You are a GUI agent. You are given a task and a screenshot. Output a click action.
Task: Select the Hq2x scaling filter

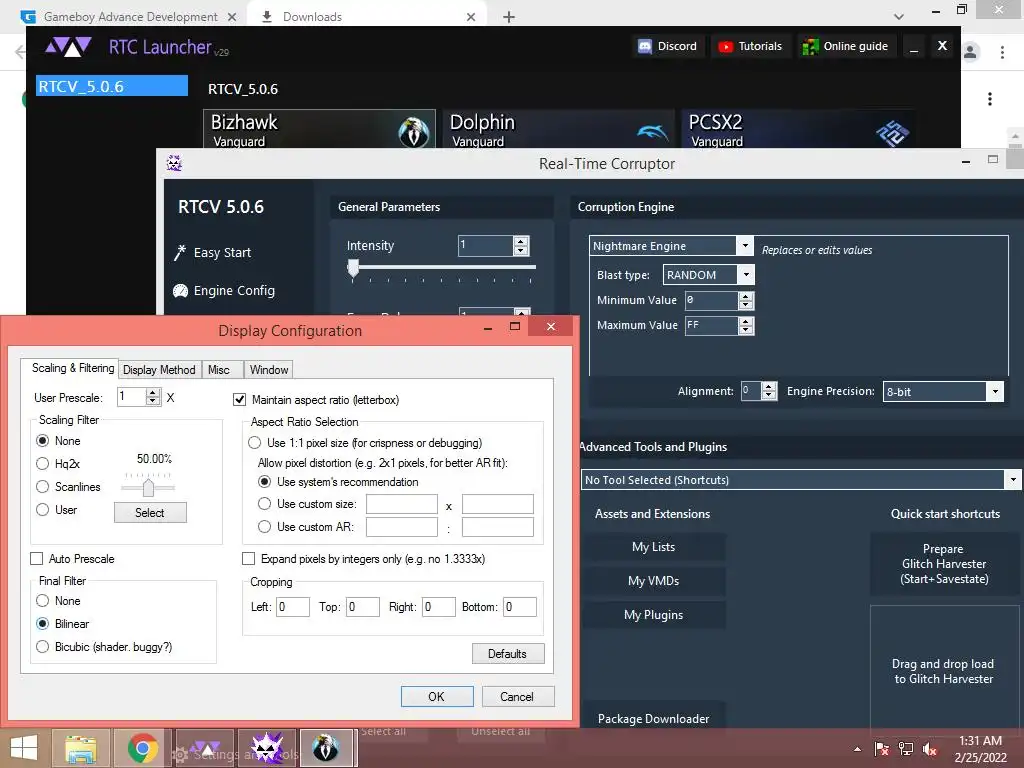42,464
